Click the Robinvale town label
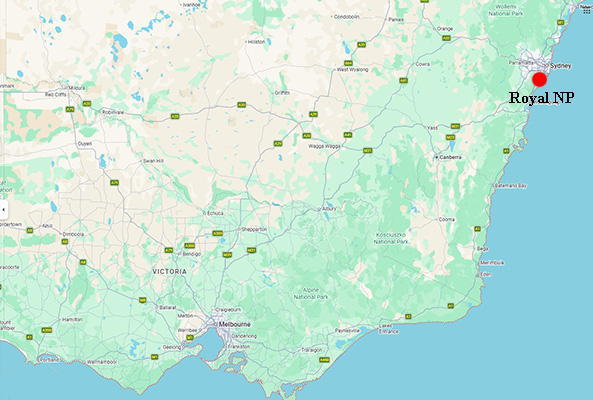Image resolution: width=593 pixels, height=400 pixels. coord(113,112)
